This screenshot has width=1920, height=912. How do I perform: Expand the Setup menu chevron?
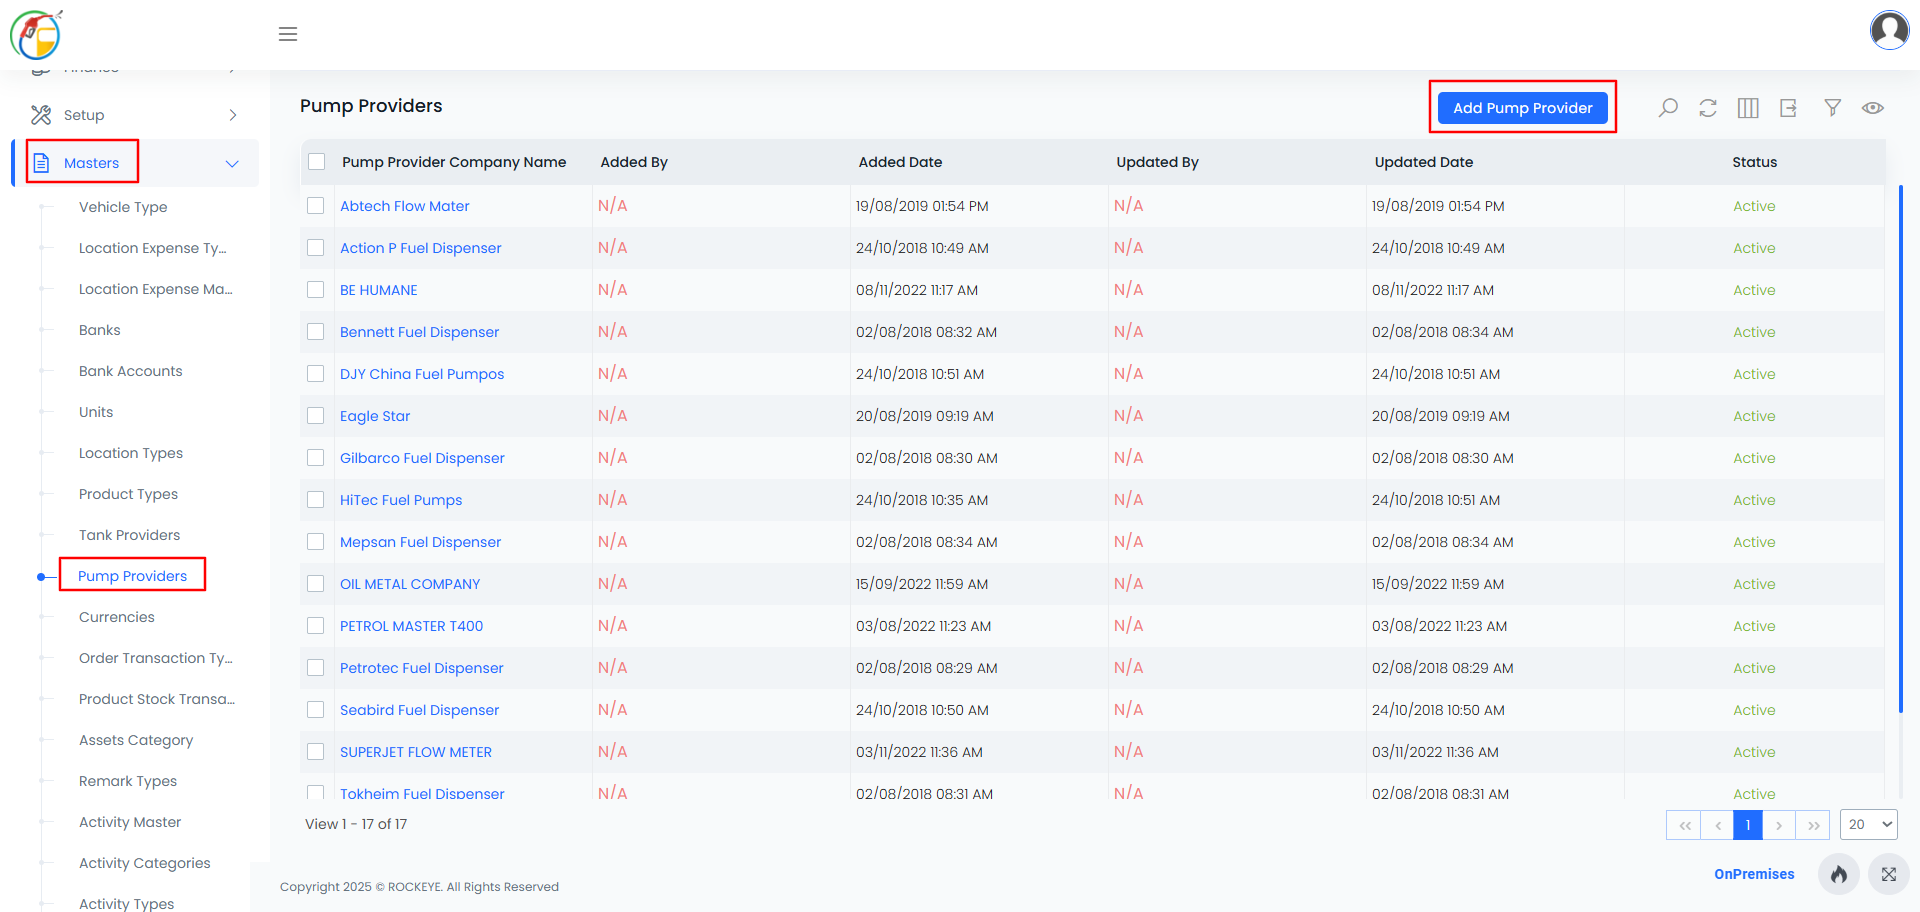pyautogui.click(x=233, y=115)
